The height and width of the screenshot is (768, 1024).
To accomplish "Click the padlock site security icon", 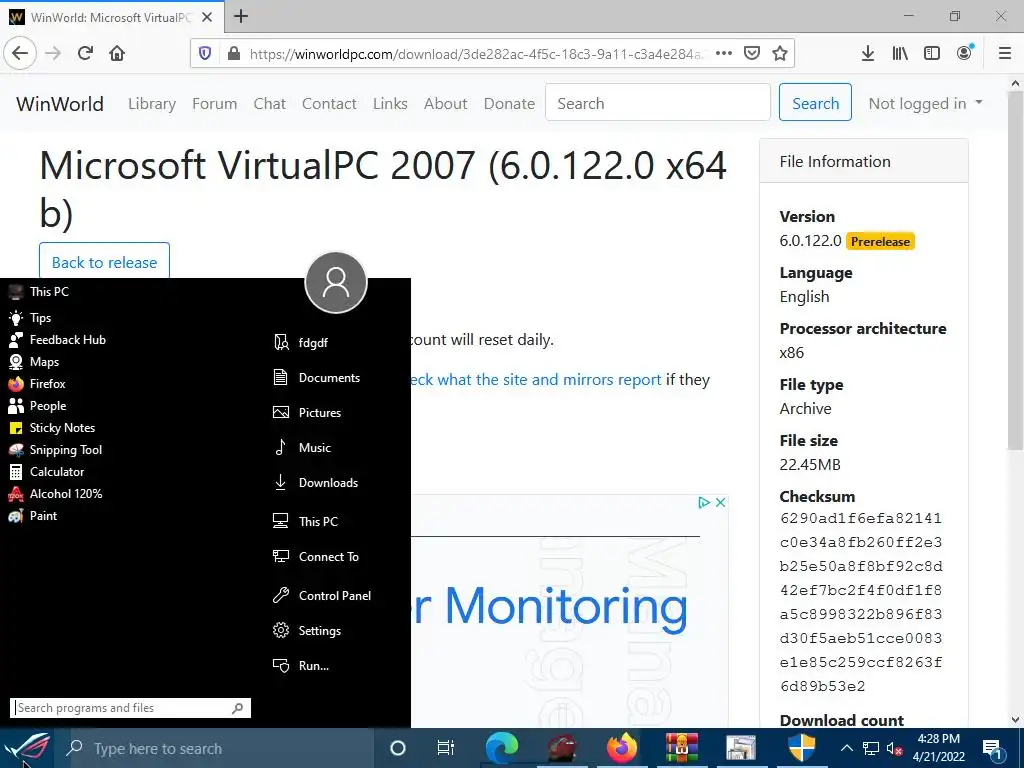I will pyautogui.click(x=234, y=54).
